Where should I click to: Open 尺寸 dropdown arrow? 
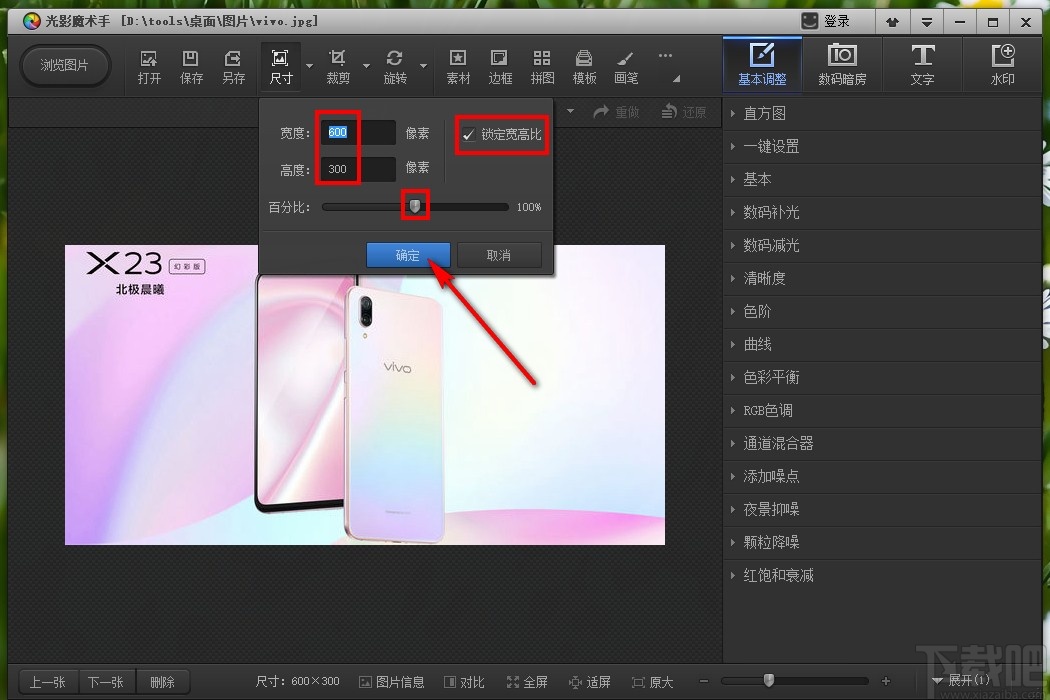309,66
